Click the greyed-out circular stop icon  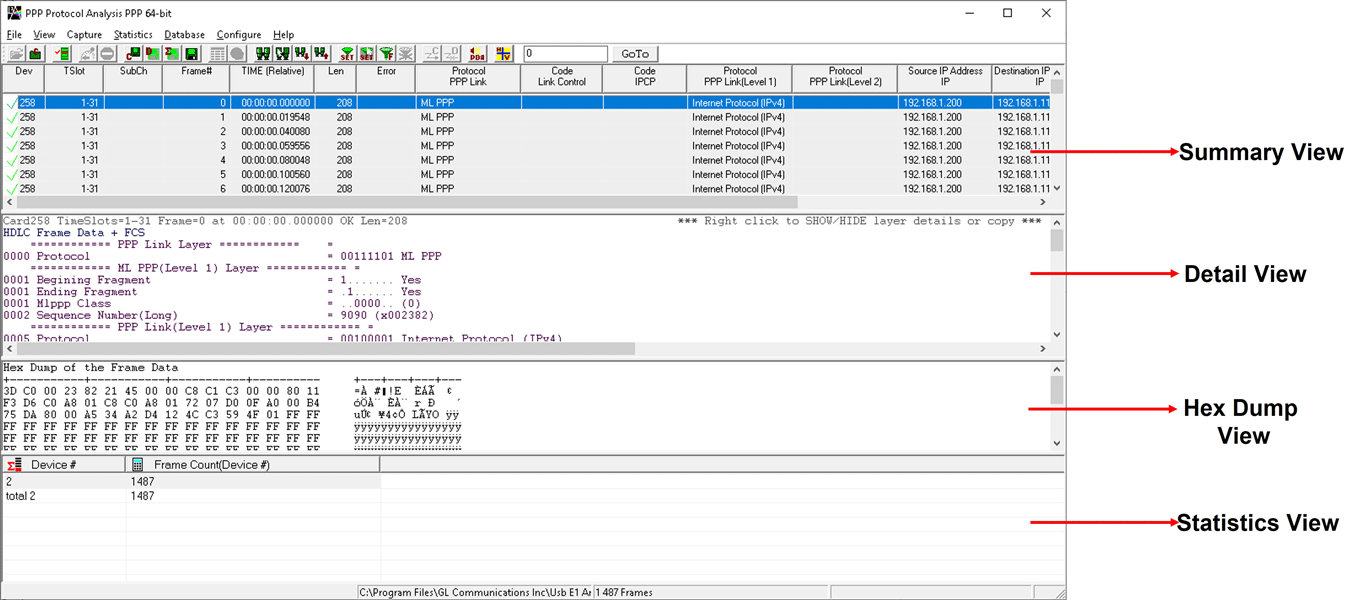coord(107,53)
